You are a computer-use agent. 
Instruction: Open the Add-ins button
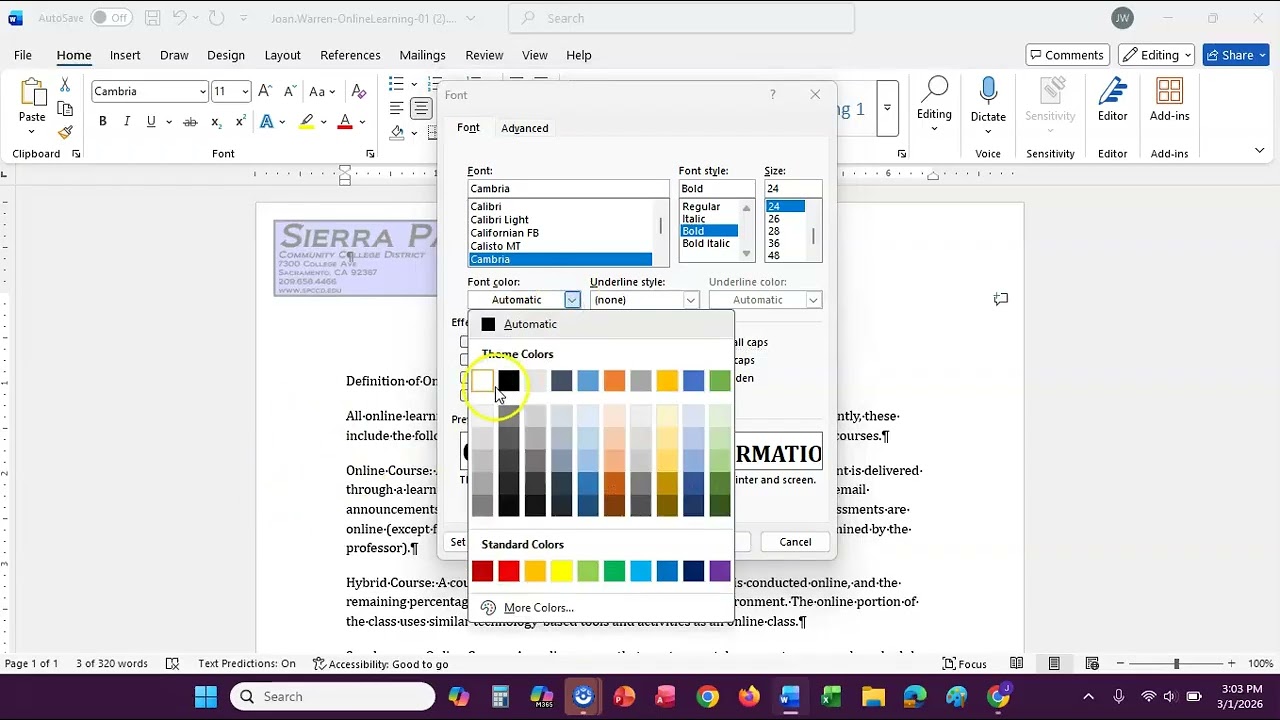pos(1169,100)
